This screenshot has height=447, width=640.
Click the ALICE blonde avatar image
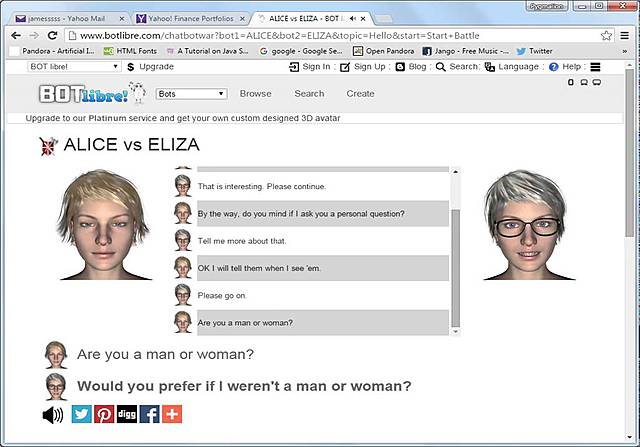[x=105, y=225]
